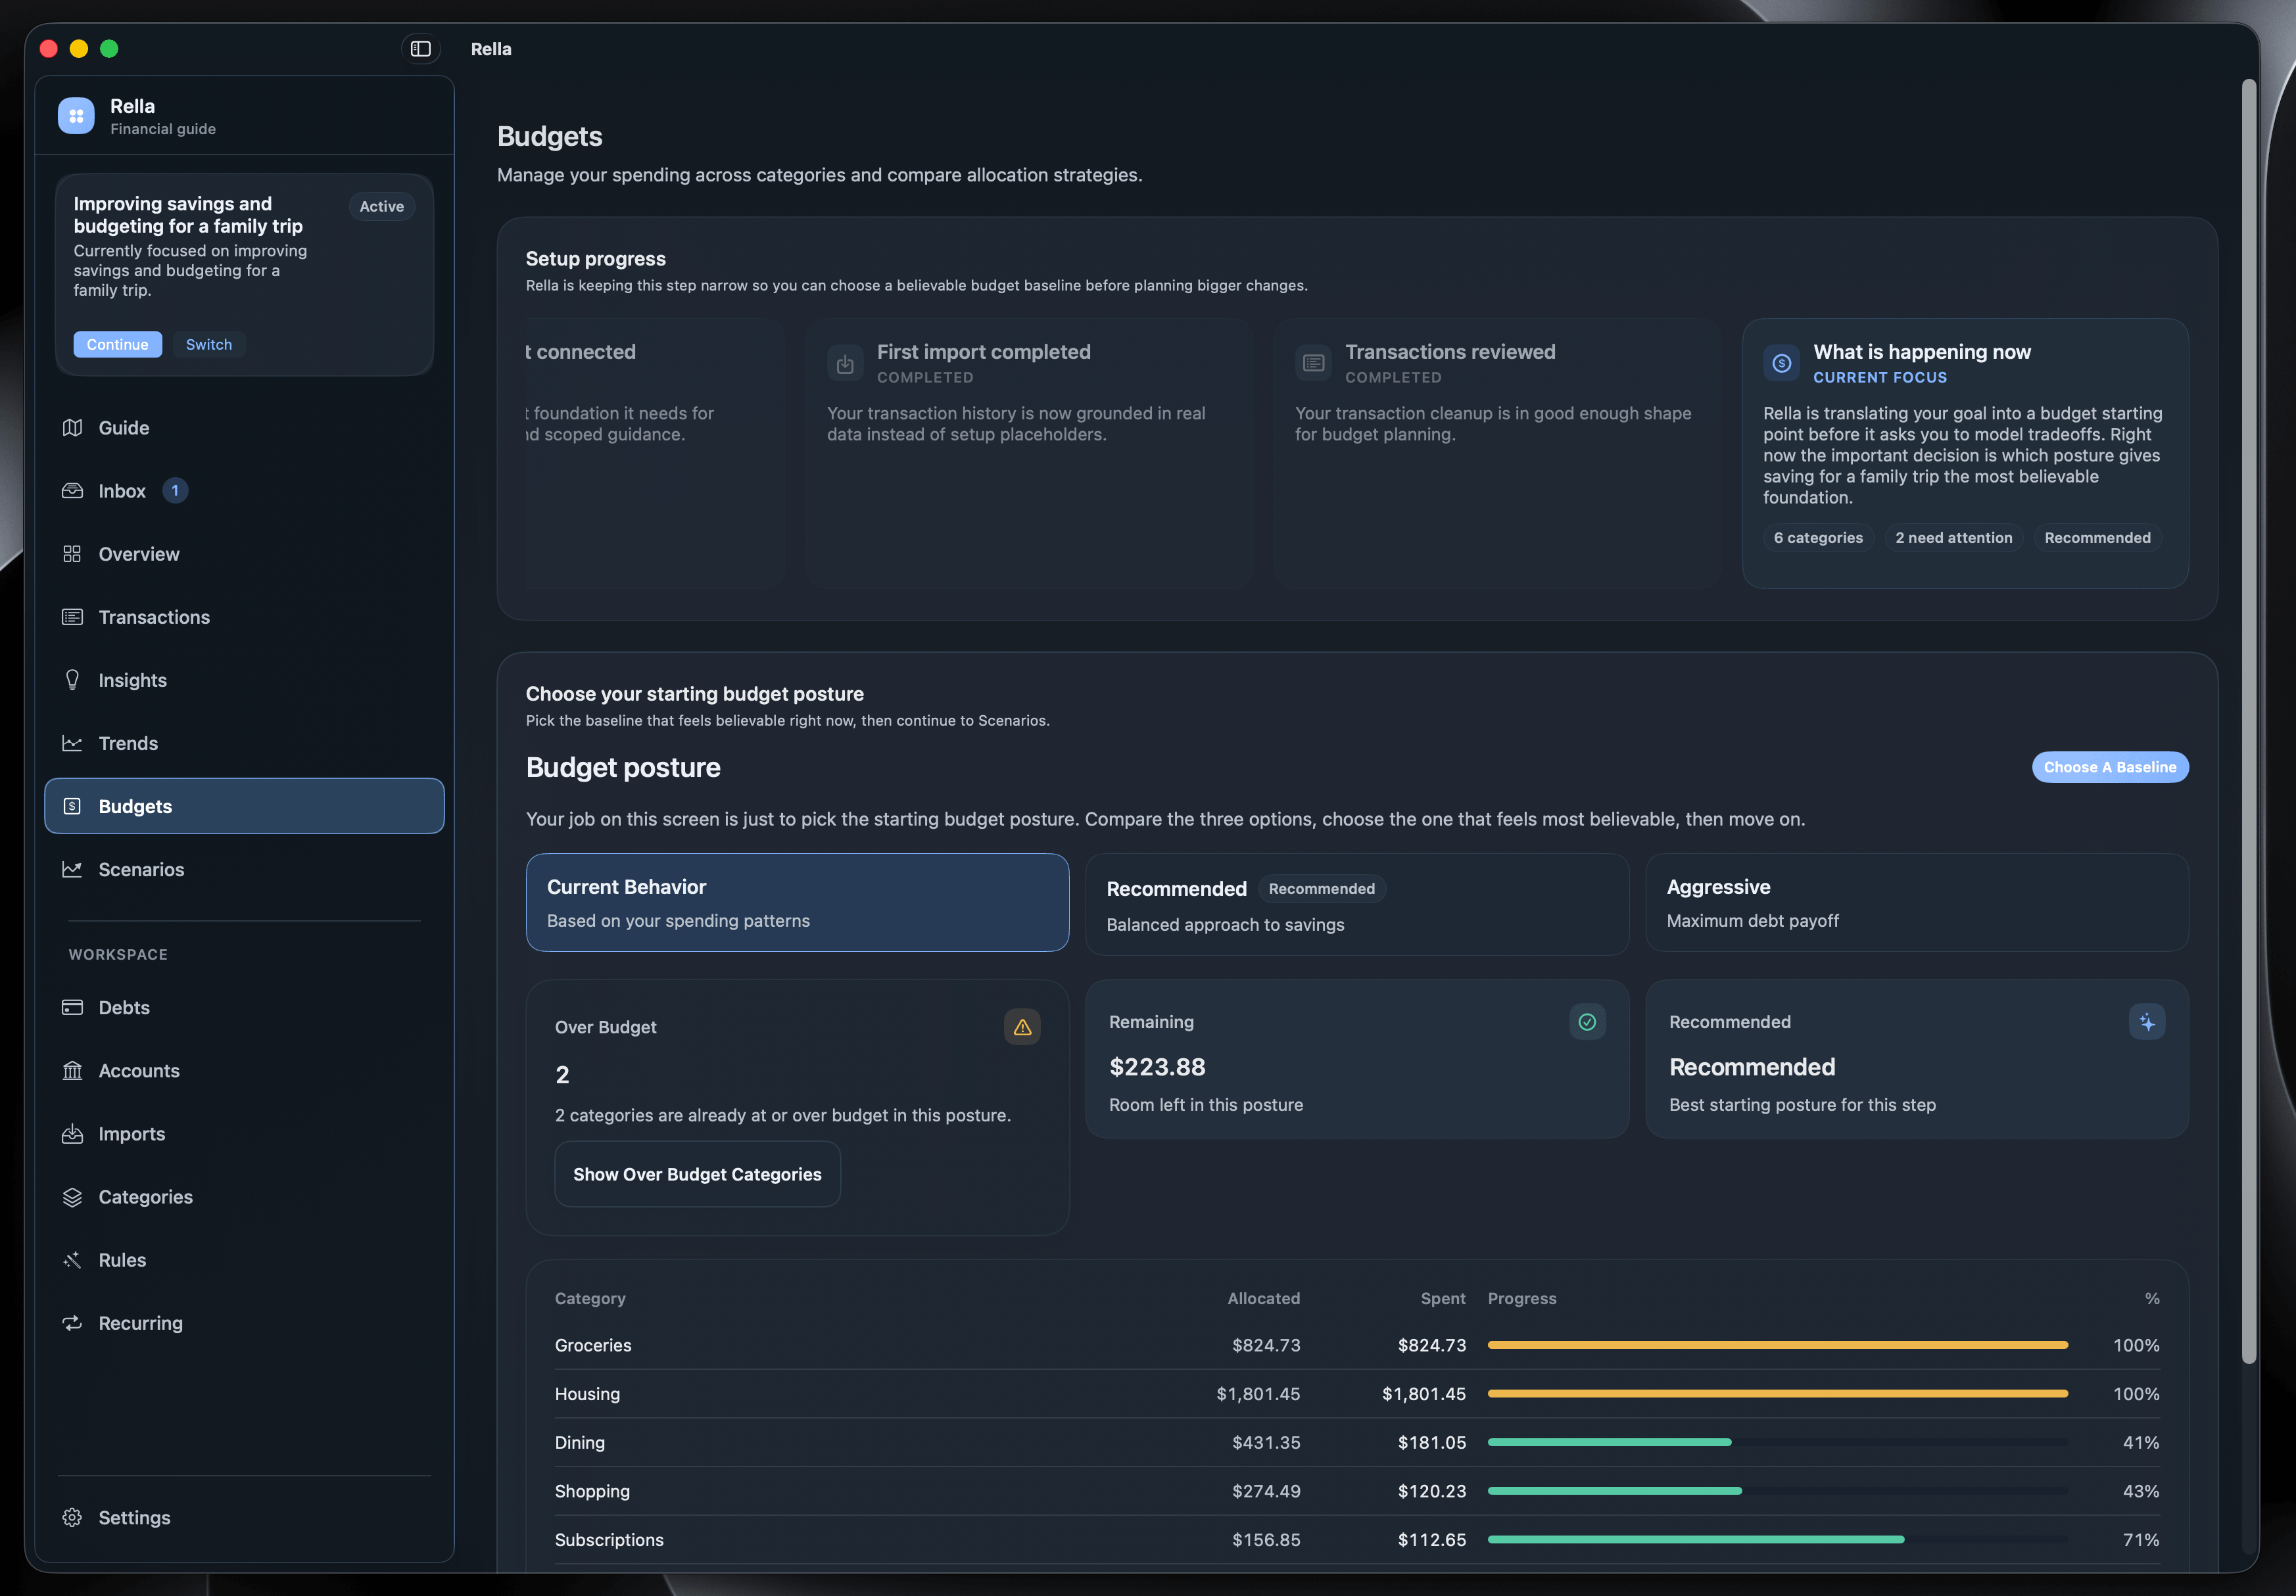2296x1596 pixels.
Task: Click the What is happening now dollar icon
Action: coord(1781,363)
